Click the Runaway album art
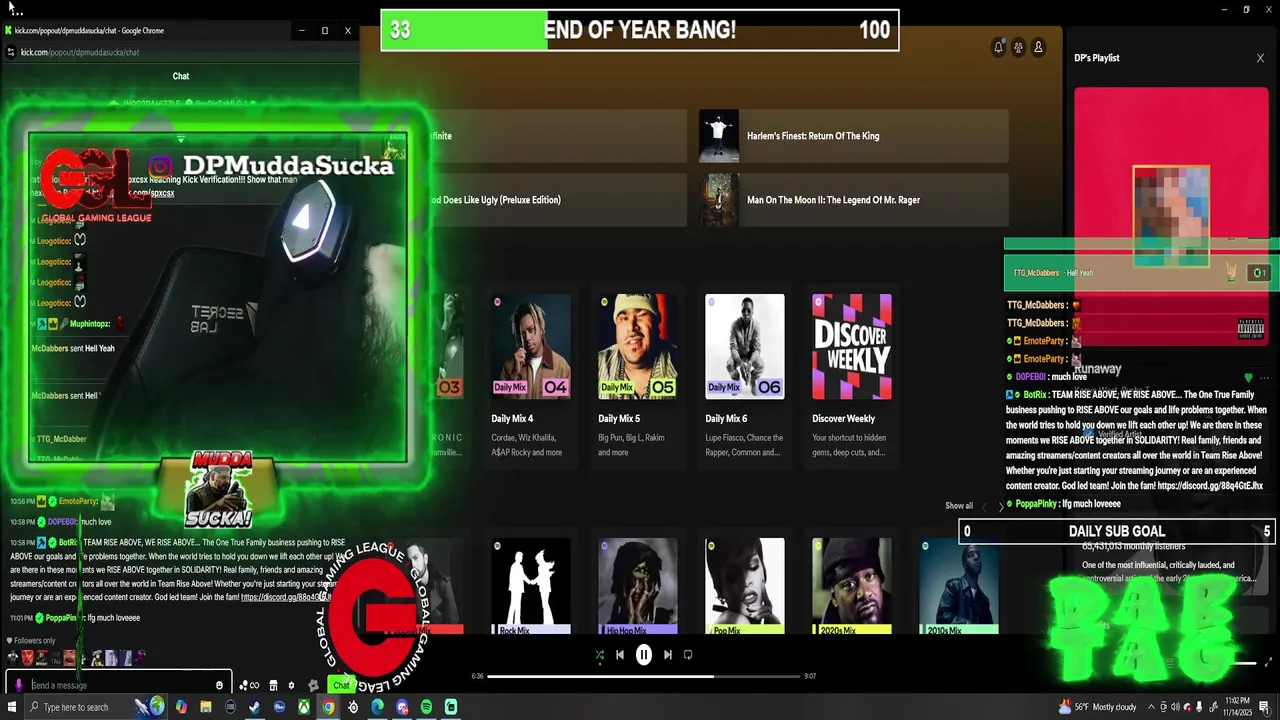Screen dimensions: 1280x720 (x=1171, y=217)
